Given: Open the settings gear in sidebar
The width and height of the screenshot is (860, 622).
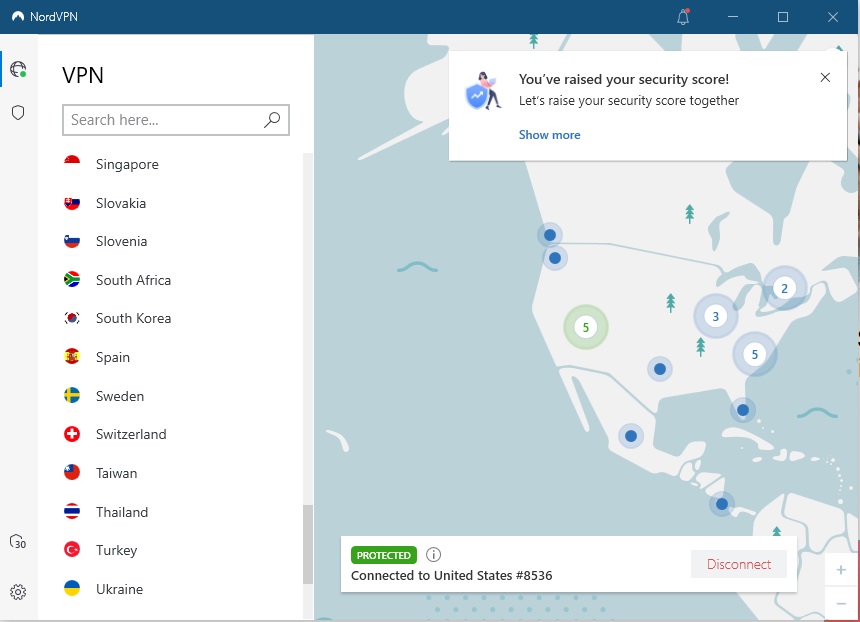Looking at the screenshot, I should click(x=18, y=592).
